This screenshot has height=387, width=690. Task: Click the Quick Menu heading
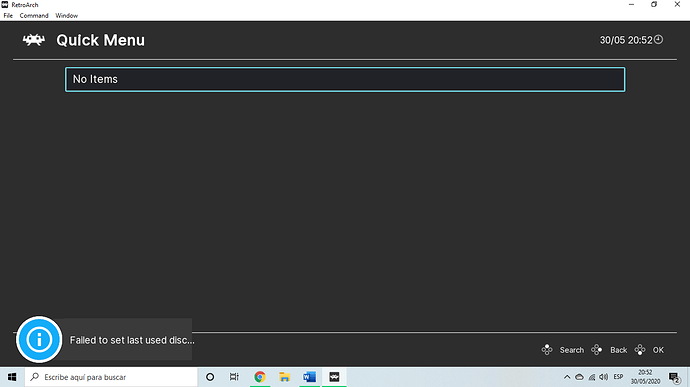100,40
